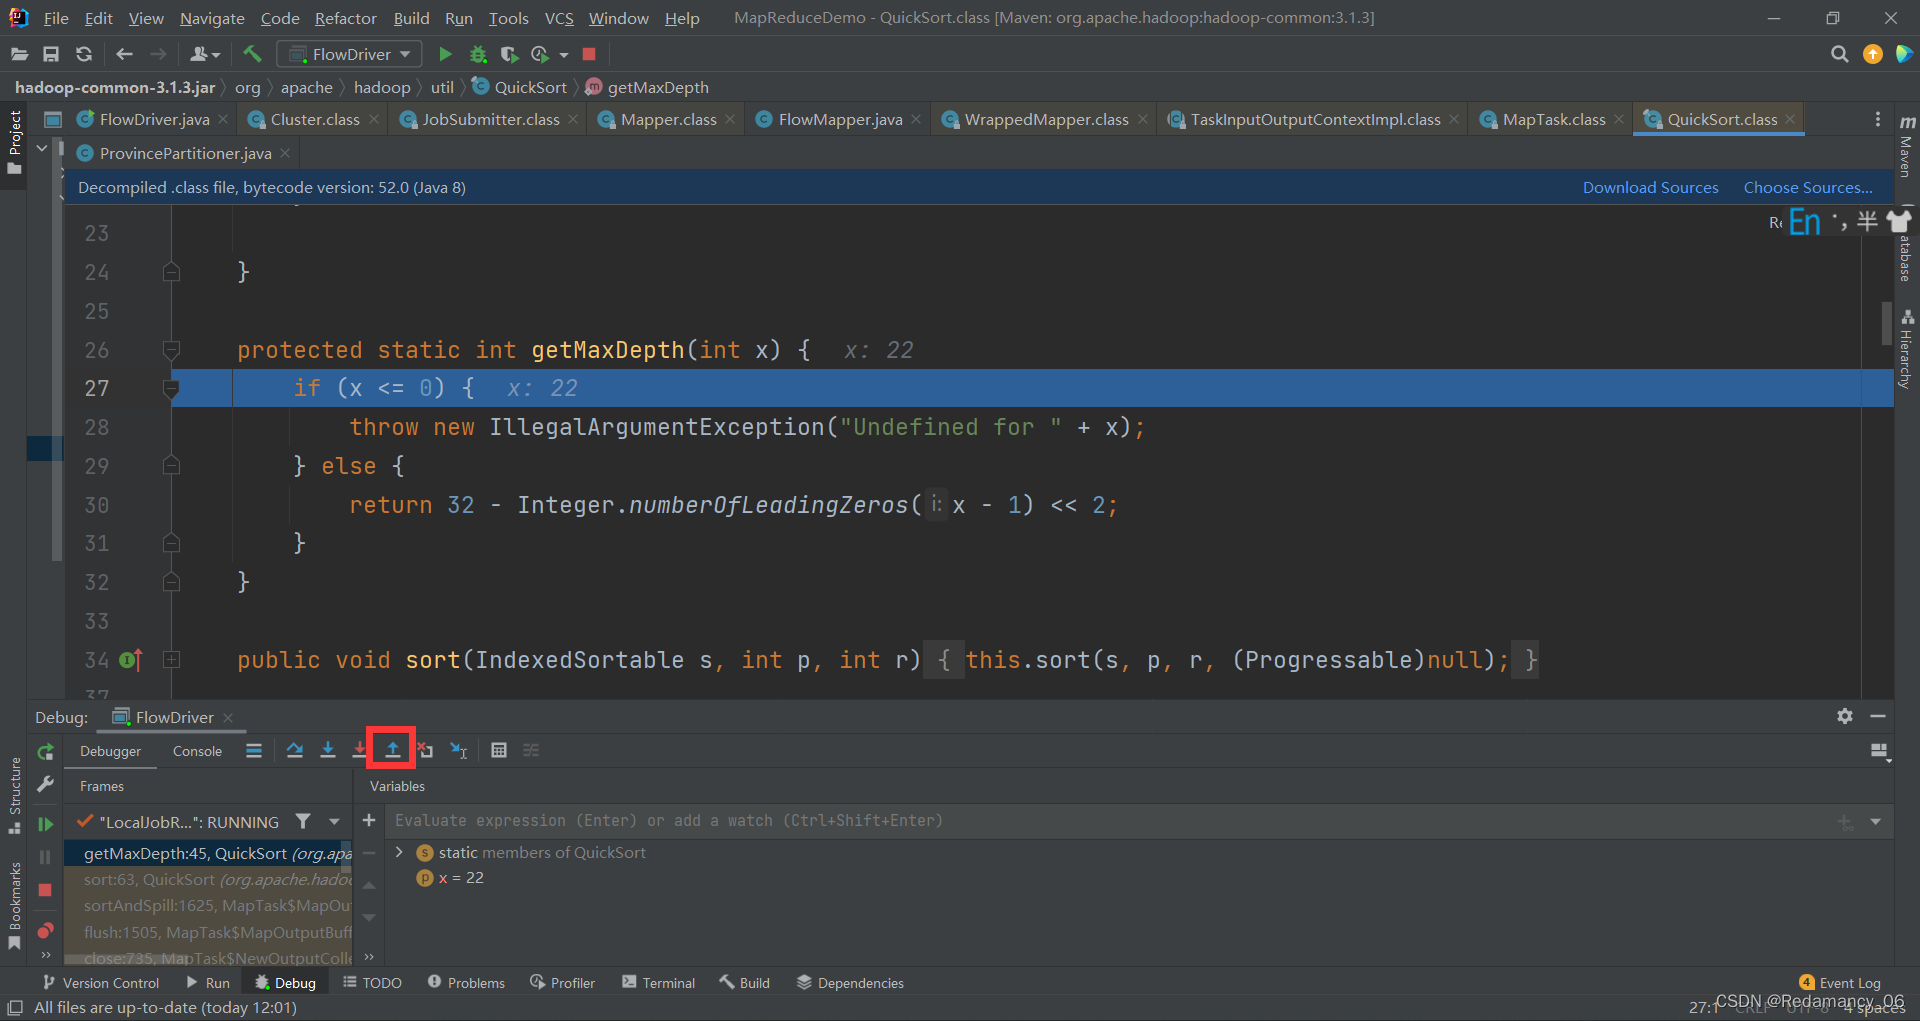
Task: Open Search Everywhere magnifier icon
Action: point(1839,54)
